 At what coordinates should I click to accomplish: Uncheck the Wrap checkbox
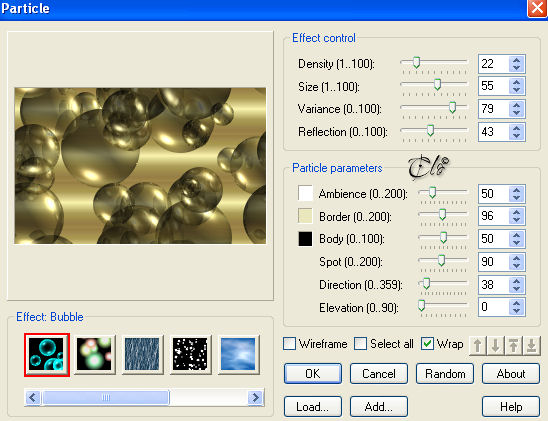coord(427,344)
